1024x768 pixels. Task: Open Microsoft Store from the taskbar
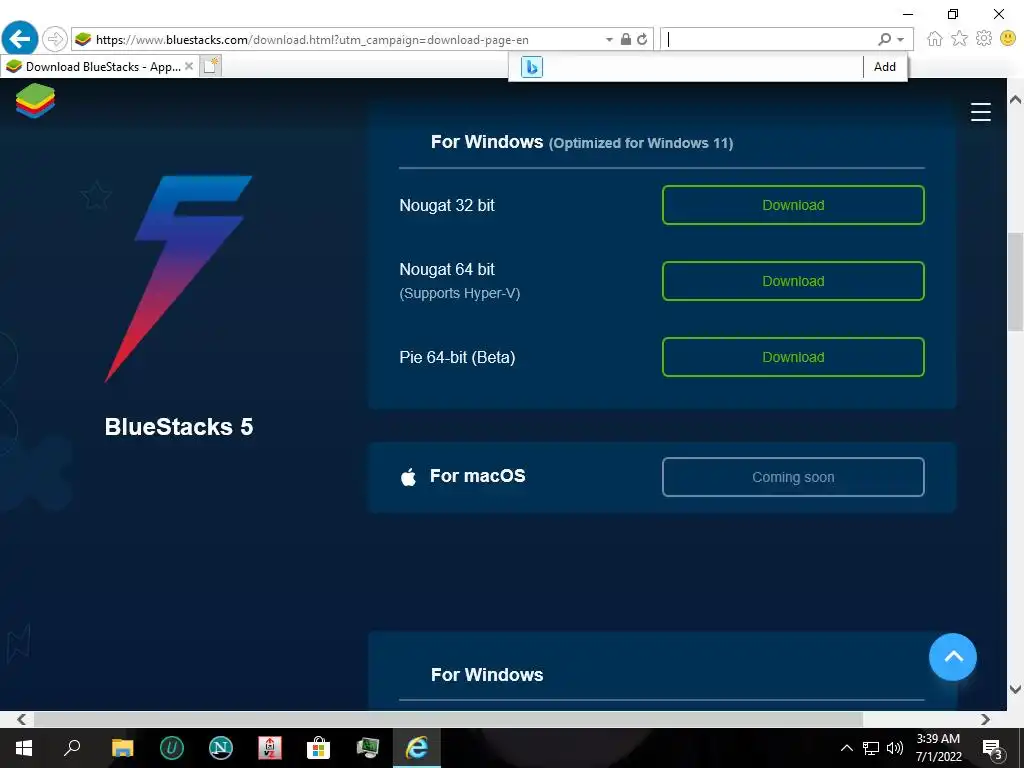coord(319,748)
